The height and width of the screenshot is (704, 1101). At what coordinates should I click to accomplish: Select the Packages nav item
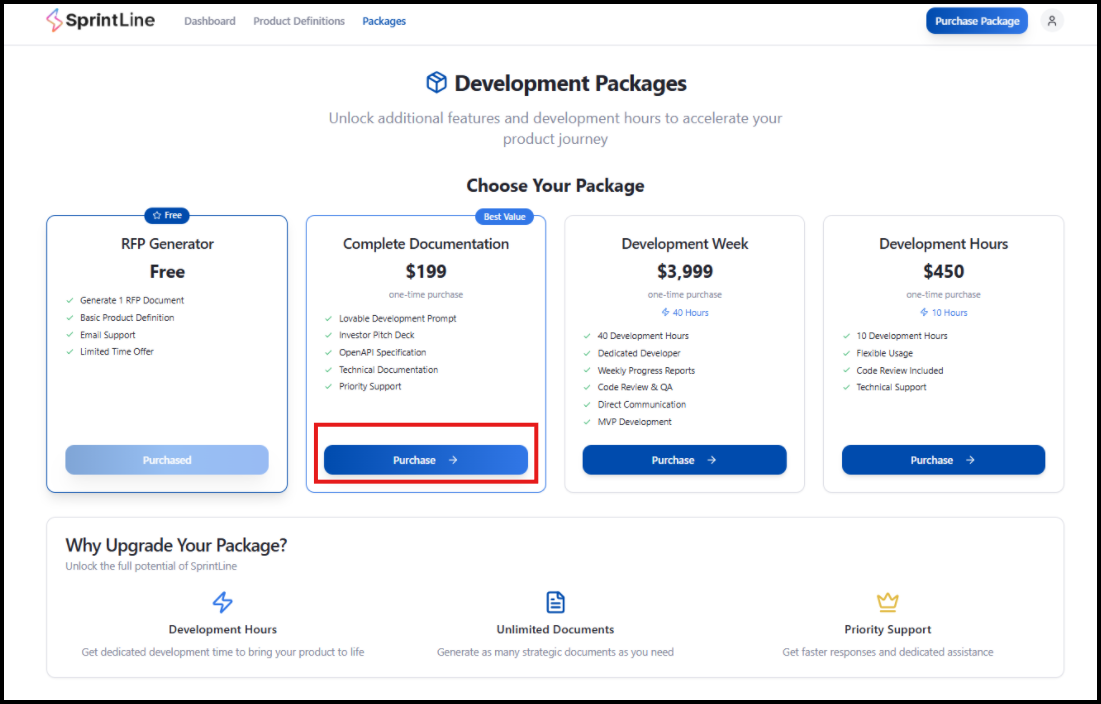pos(383,21)
